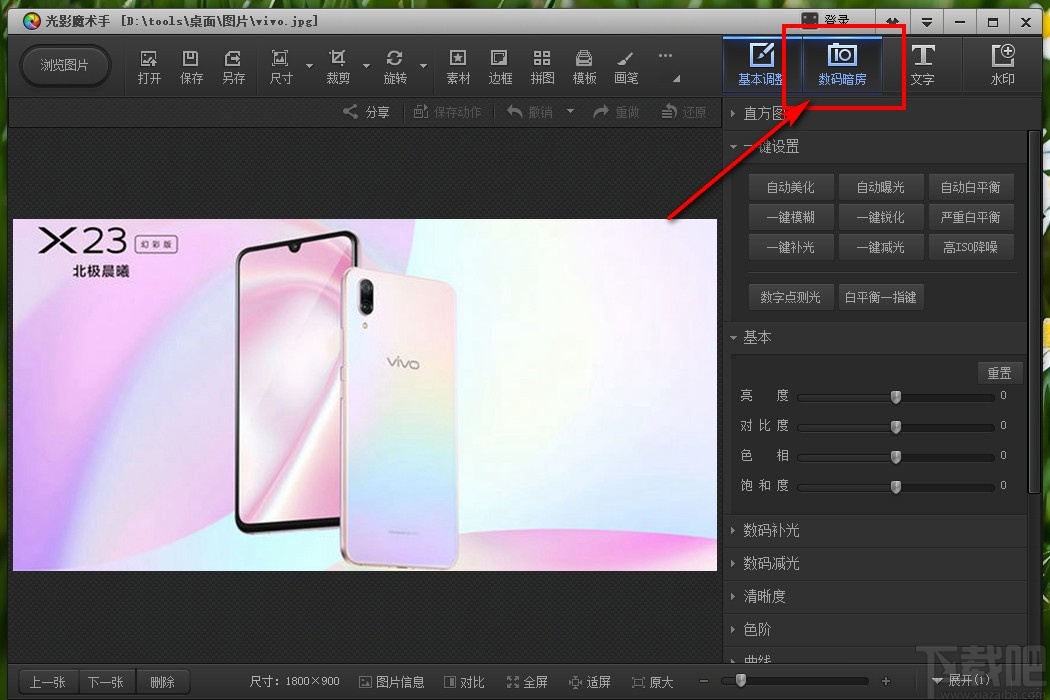Open 图片信息 image info
This screenshot has width=1050, height=700.
click(x=392, y=682)
